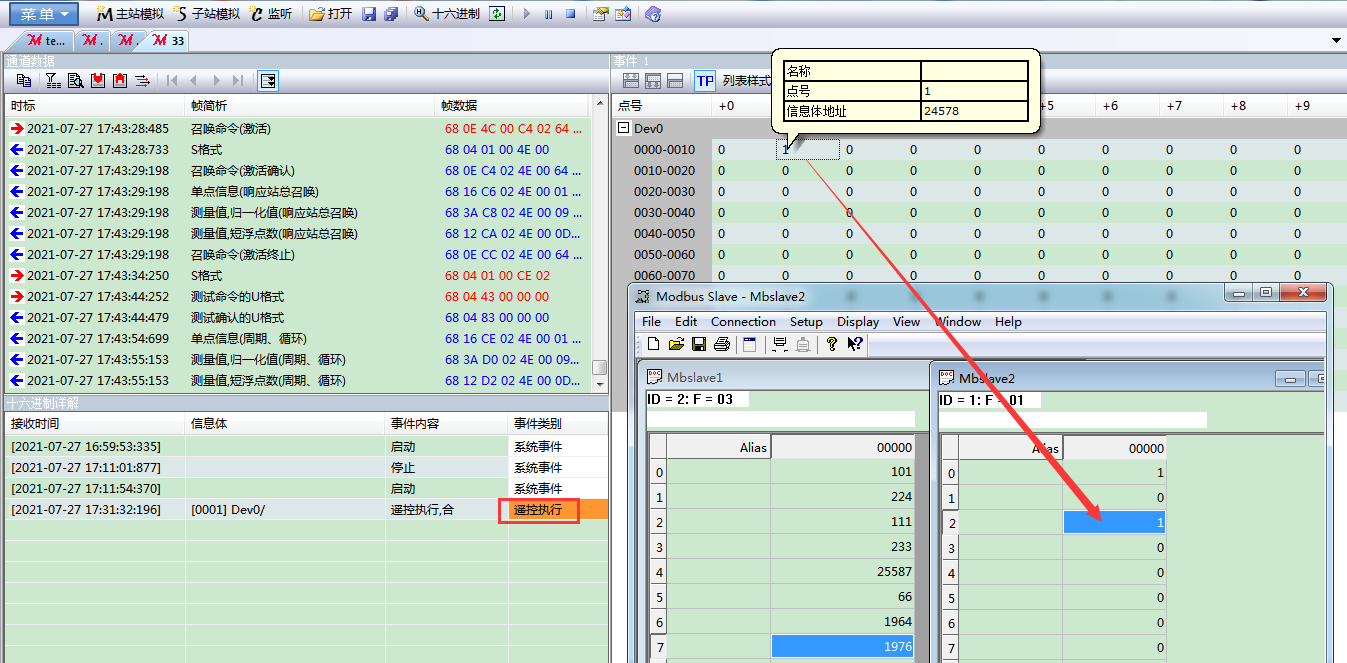This screenshot has height=663, width=1347.
Task: Expand the tab list overflow arrow
Action: pyautogui.click(x=1337, y=40)
